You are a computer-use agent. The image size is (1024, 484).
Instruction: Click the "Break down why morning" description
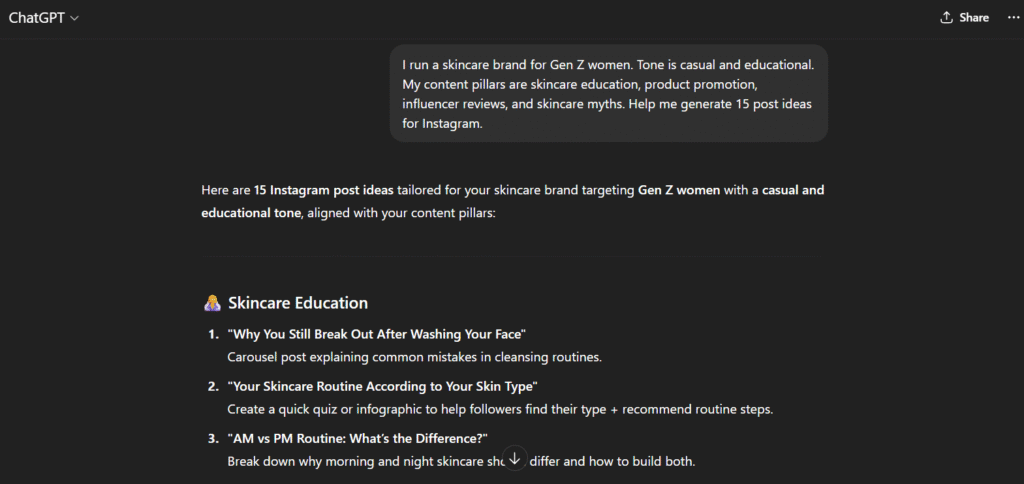[360, 462]
